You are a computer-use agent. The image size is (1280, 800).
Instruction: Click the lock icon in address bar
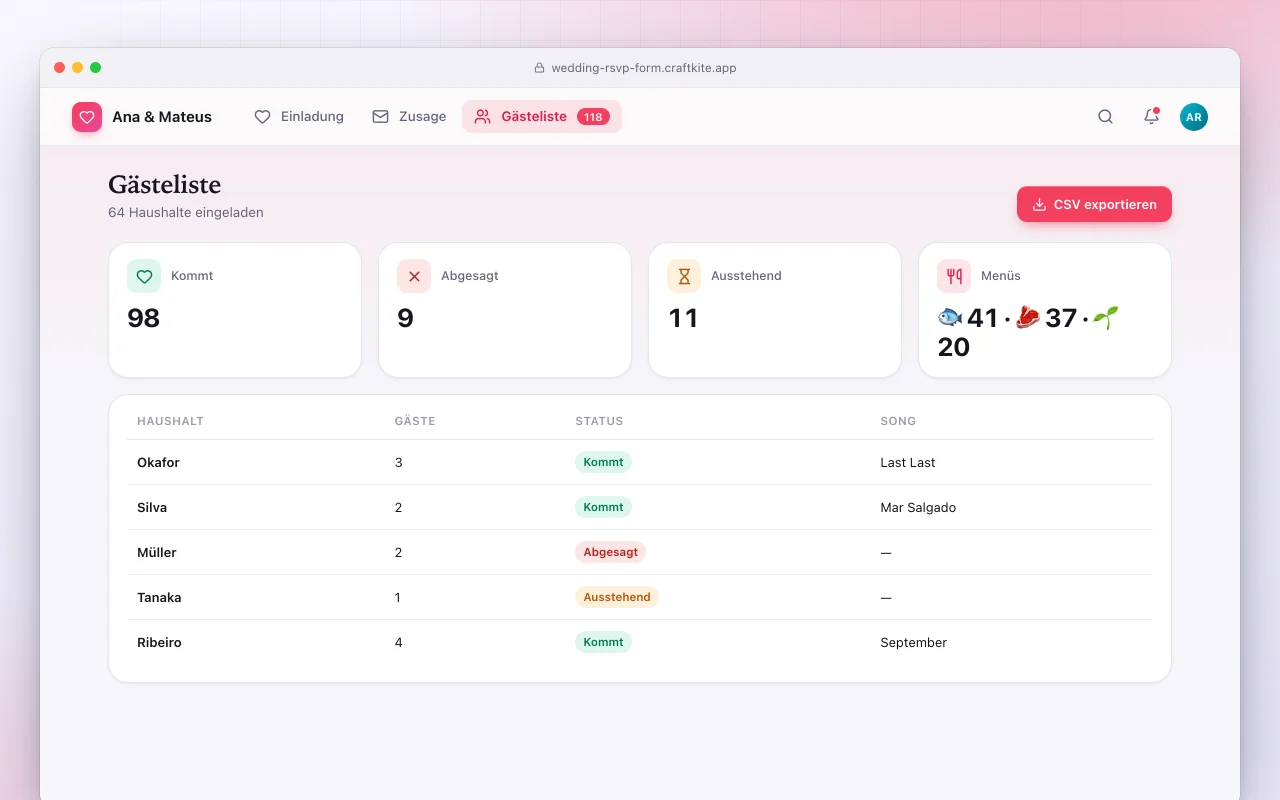(x=539, y=68)
